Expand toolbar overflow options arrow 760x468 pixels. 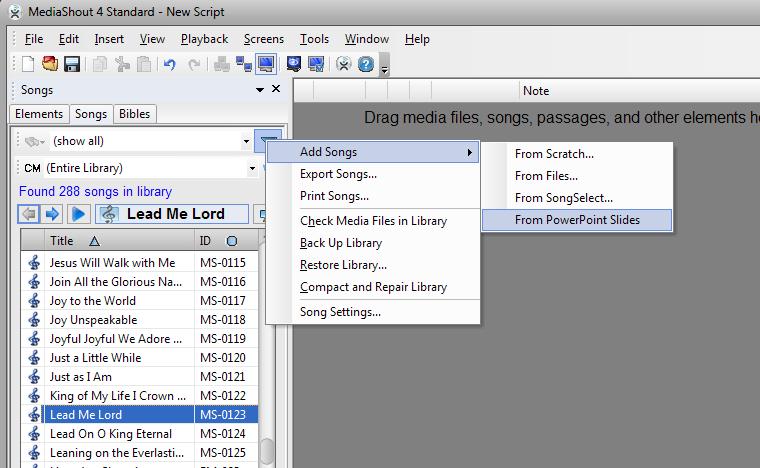click(x=384, y=65)
